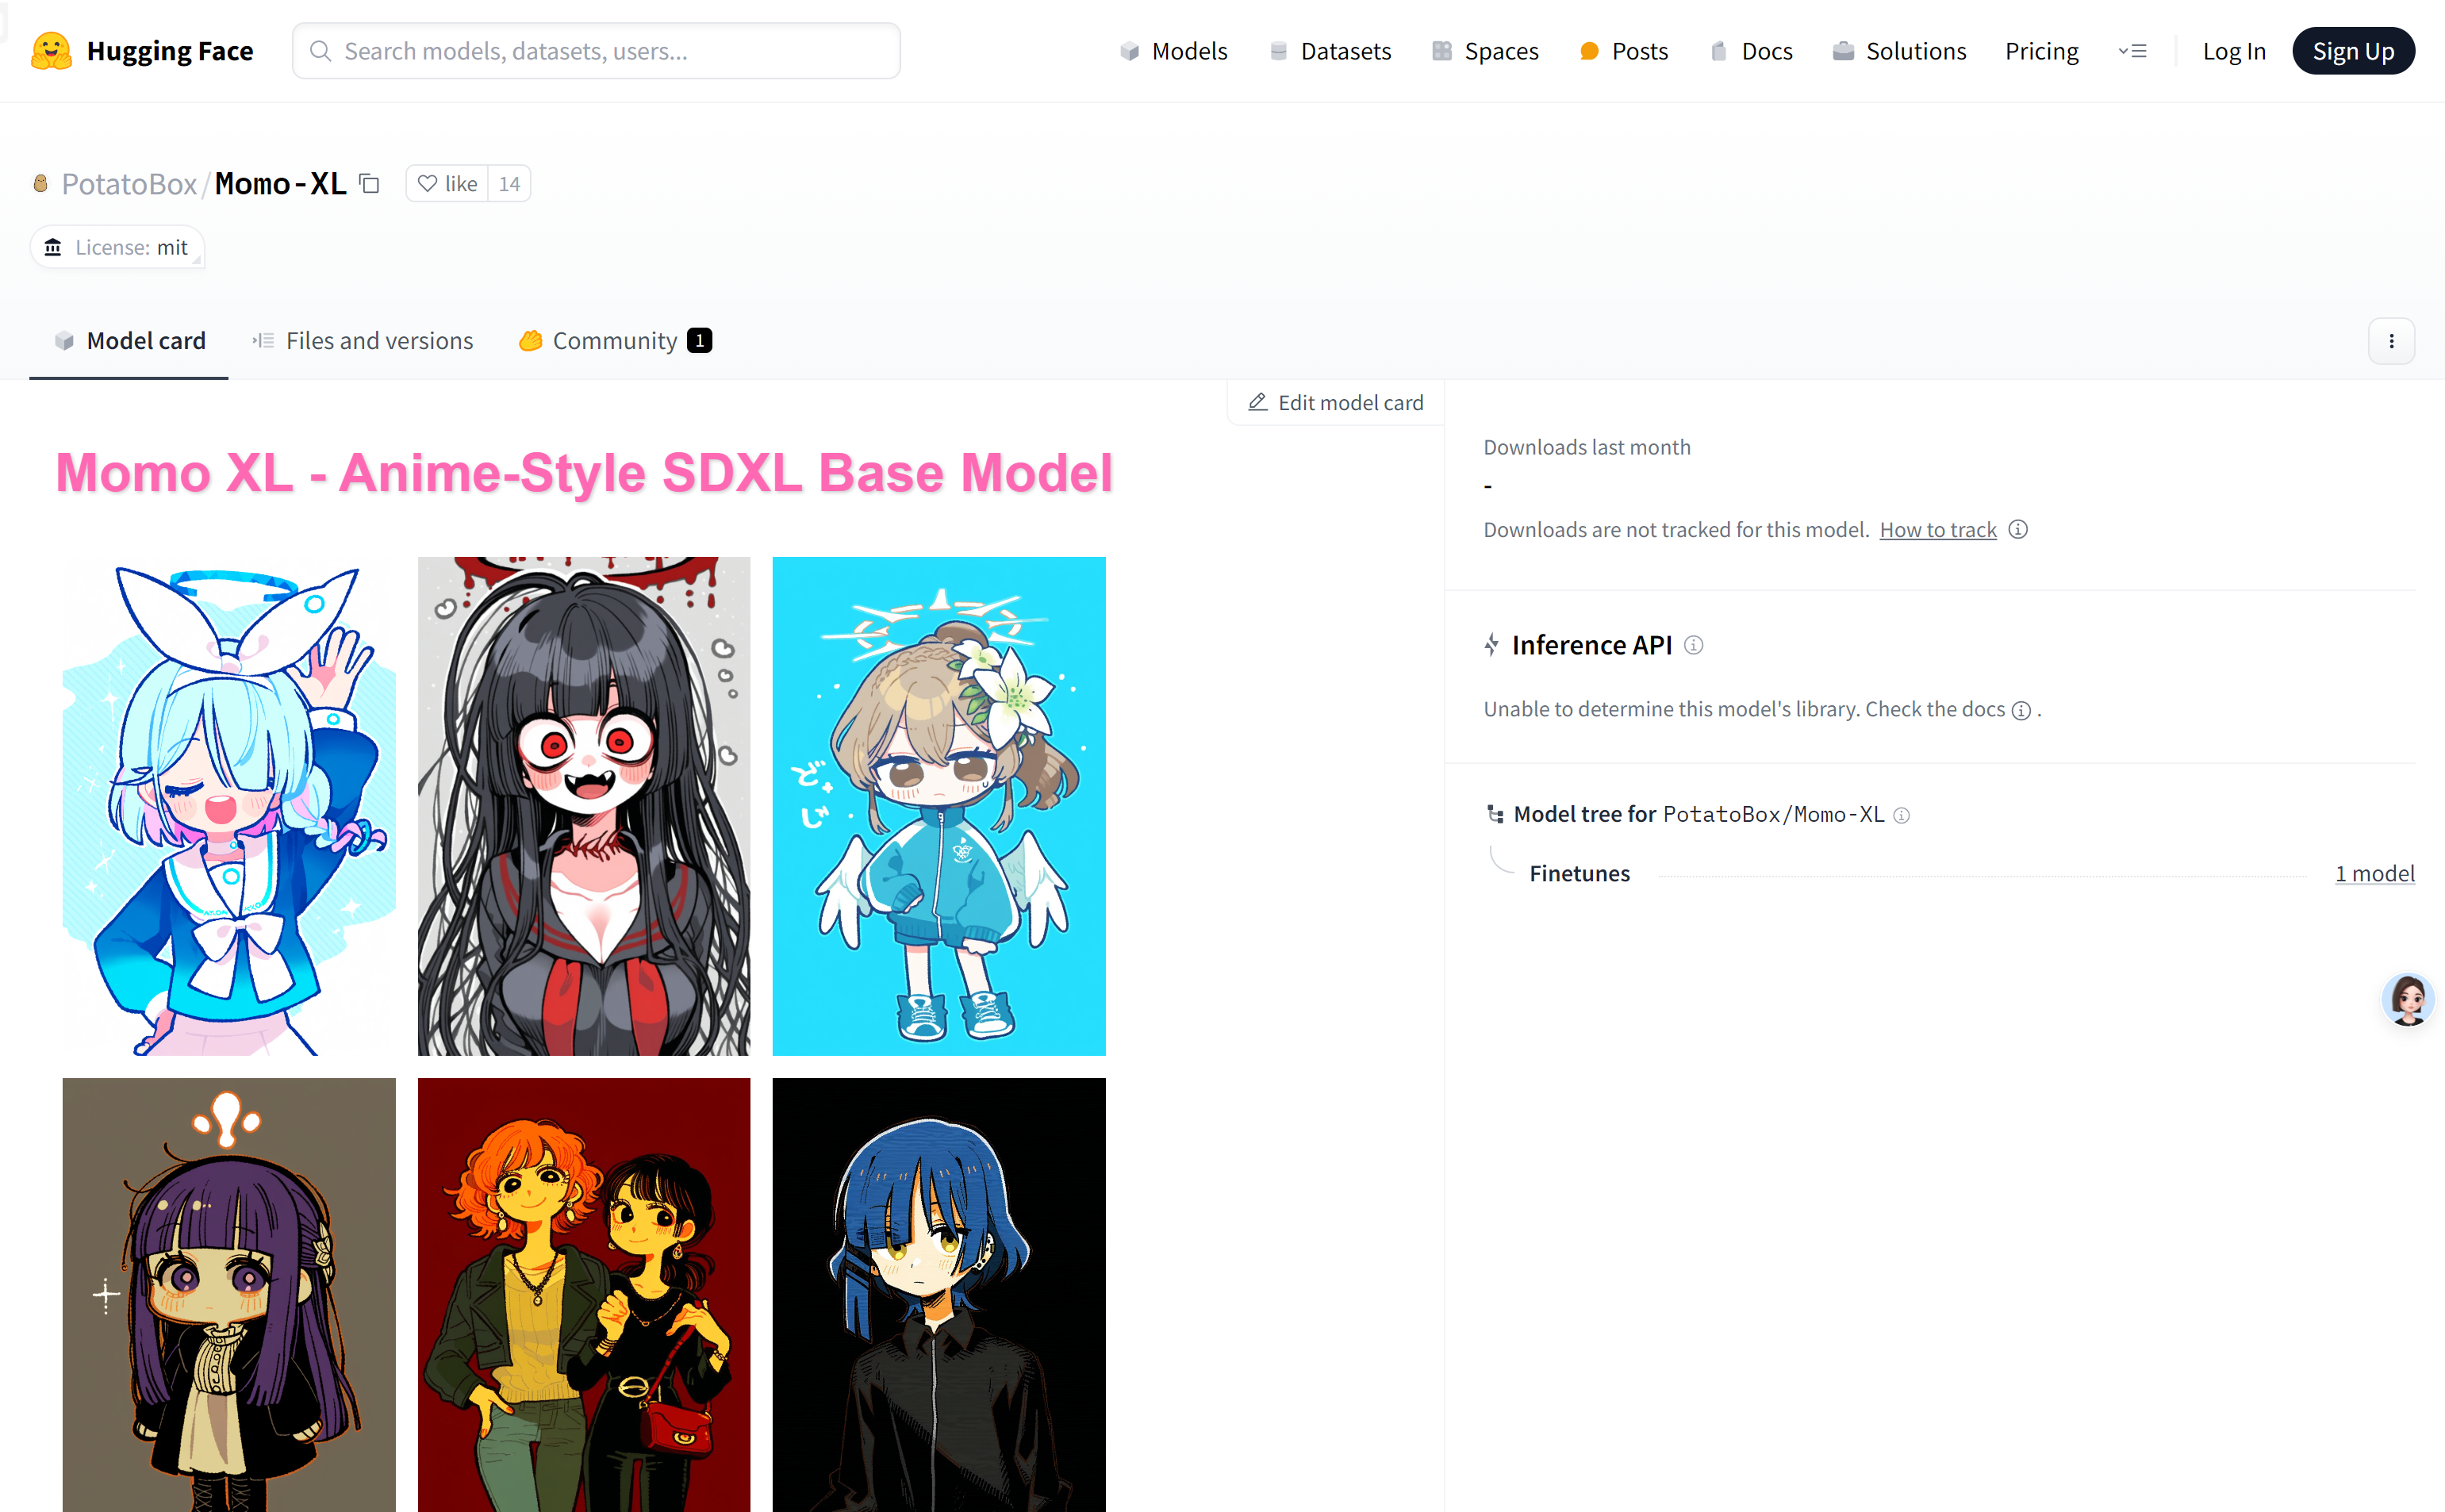Open the three-dot options menu

click(2391, 341)
